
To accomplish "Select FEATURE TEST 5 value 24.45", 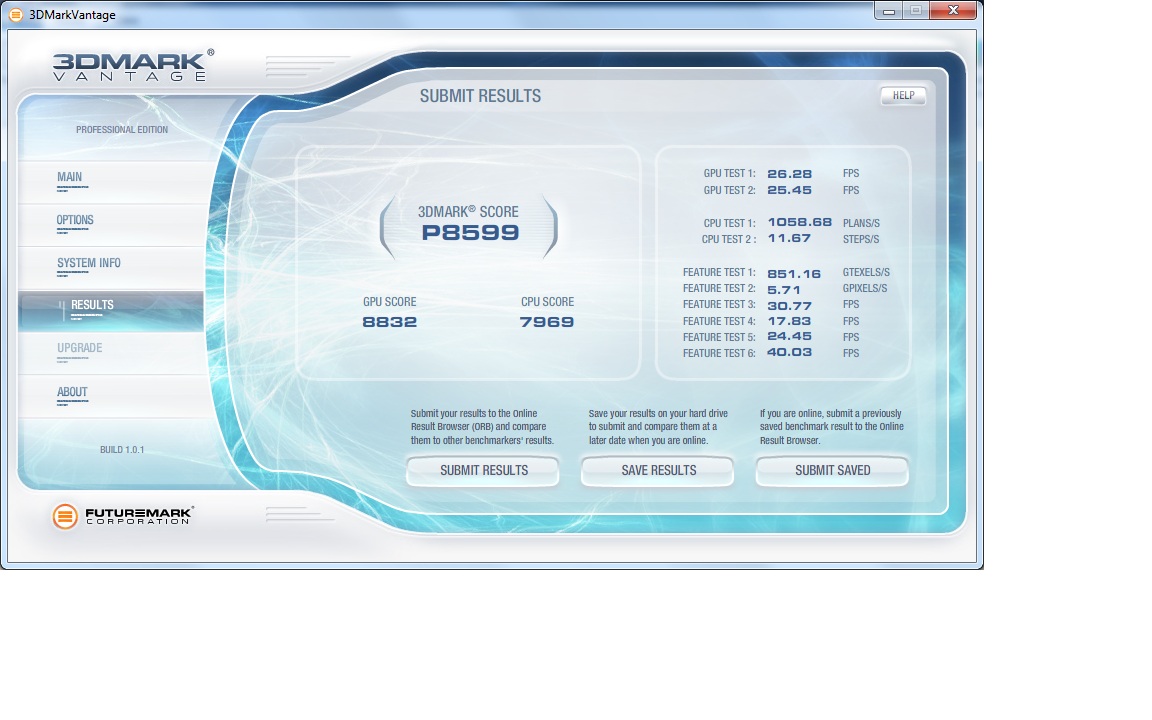I will pyautogui.click(x=790, y=336).
